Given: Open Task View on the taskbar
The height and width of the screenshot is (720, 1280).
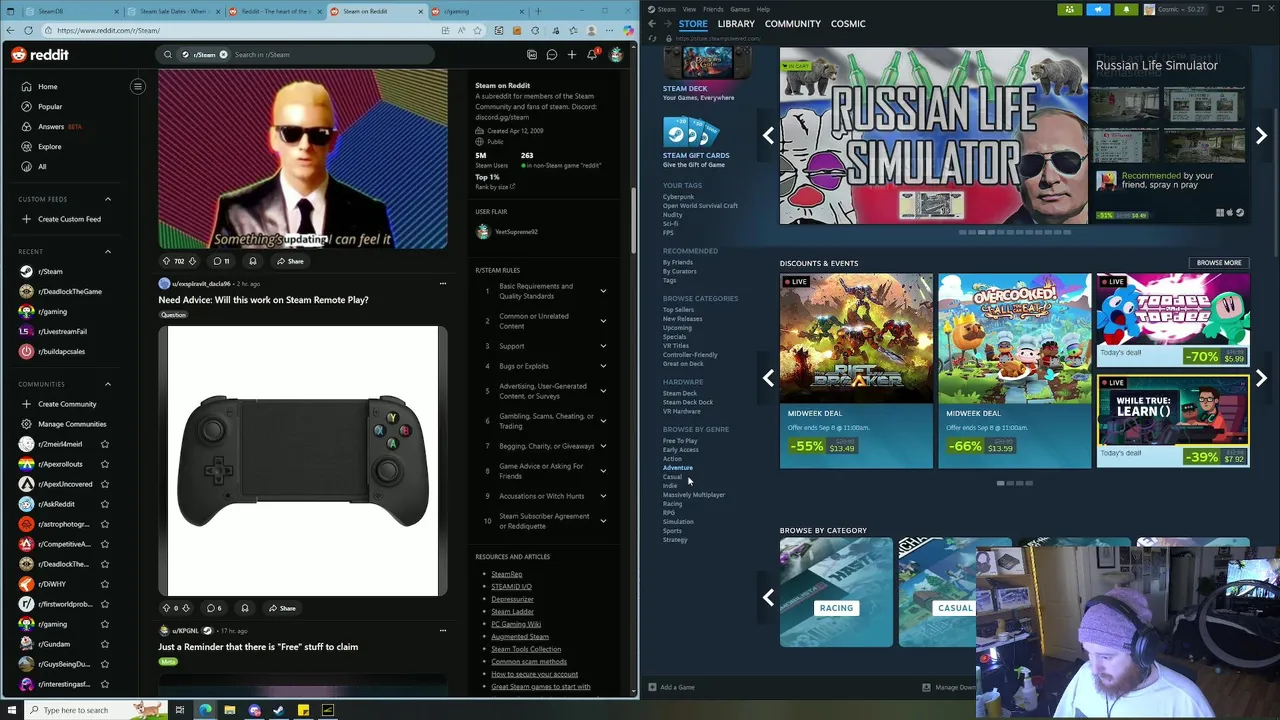Looking at the screenshot, I should 180,710.
